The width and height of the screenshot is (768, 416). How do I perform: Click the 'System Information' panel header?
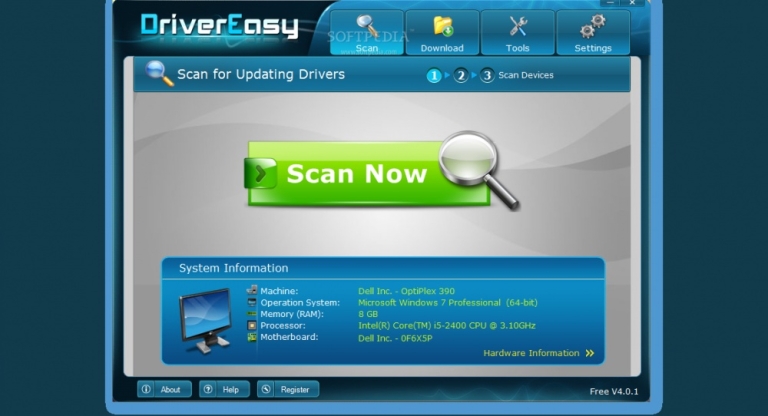click(234, 268)
